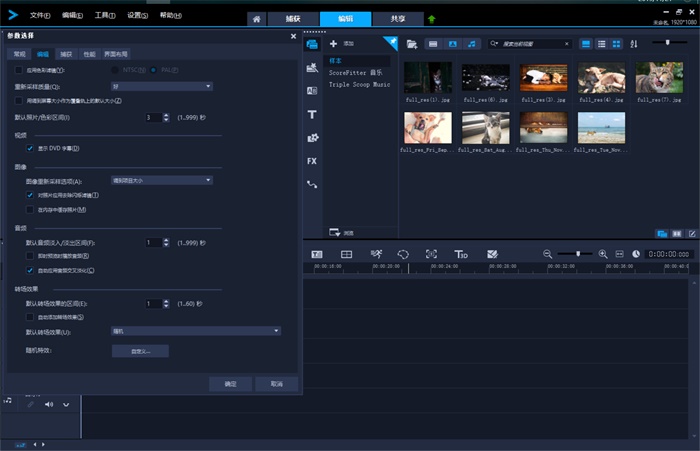Viewport: 700px width, 451px height.
Task: Expand the 重新采样质量 dropdown
Action: point(160,86)
